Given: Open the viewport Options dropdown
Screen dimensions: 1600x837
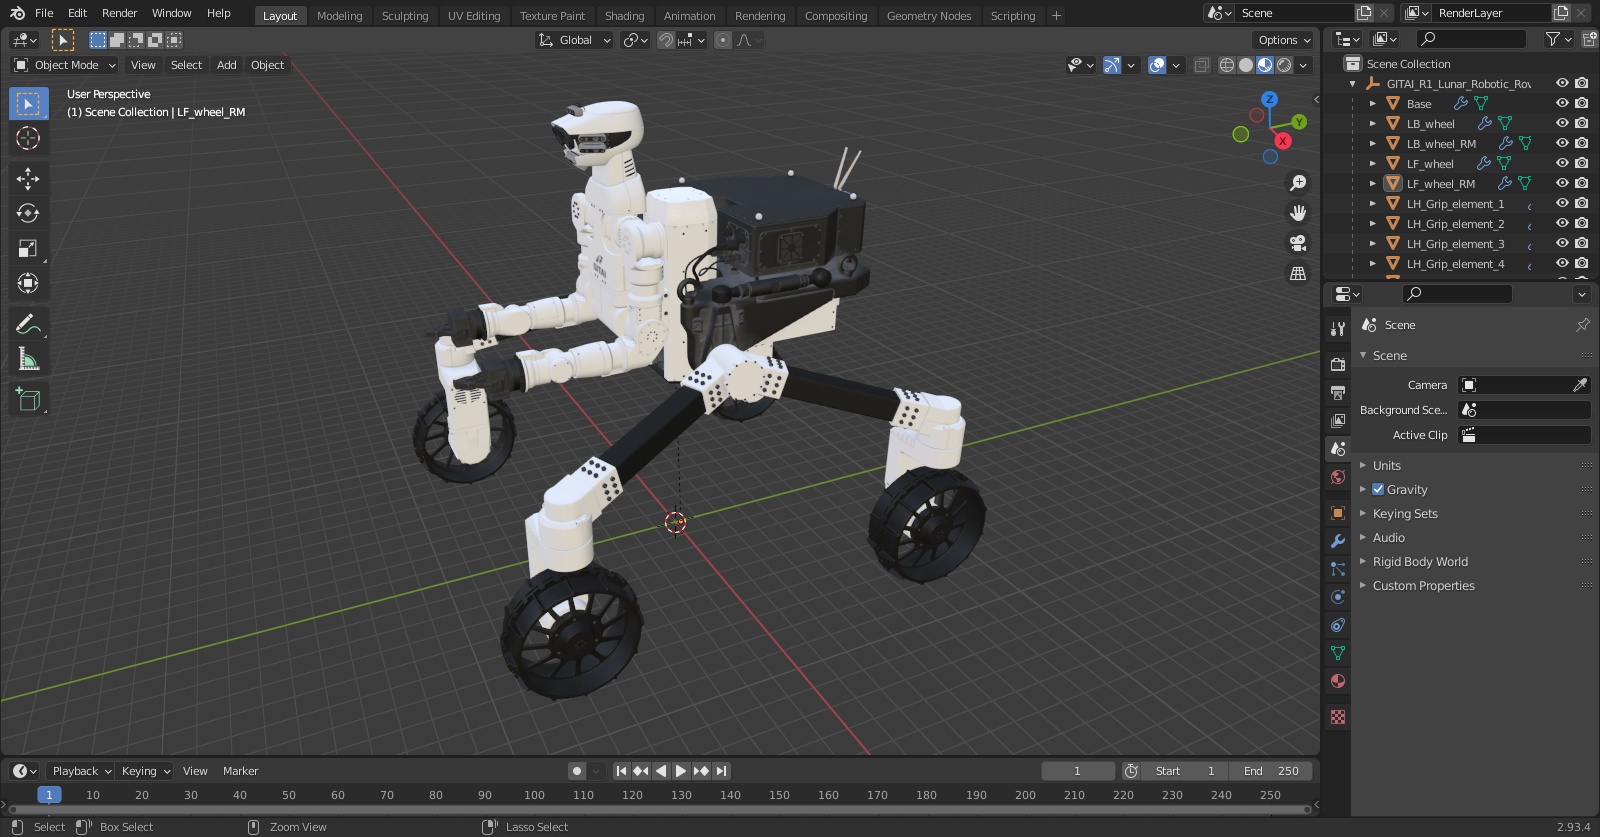Looking at the screenshot, I should pyautogui.click(x=1284, y=40).
